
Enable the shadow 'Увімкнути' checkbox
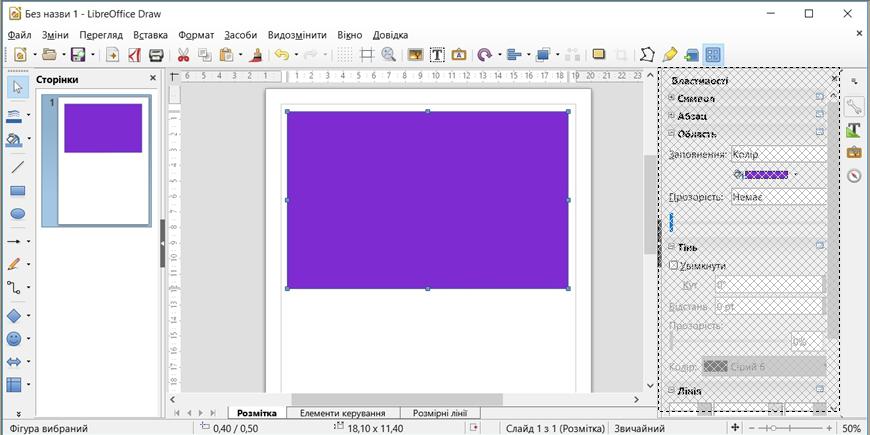click(x=674, y=266)
